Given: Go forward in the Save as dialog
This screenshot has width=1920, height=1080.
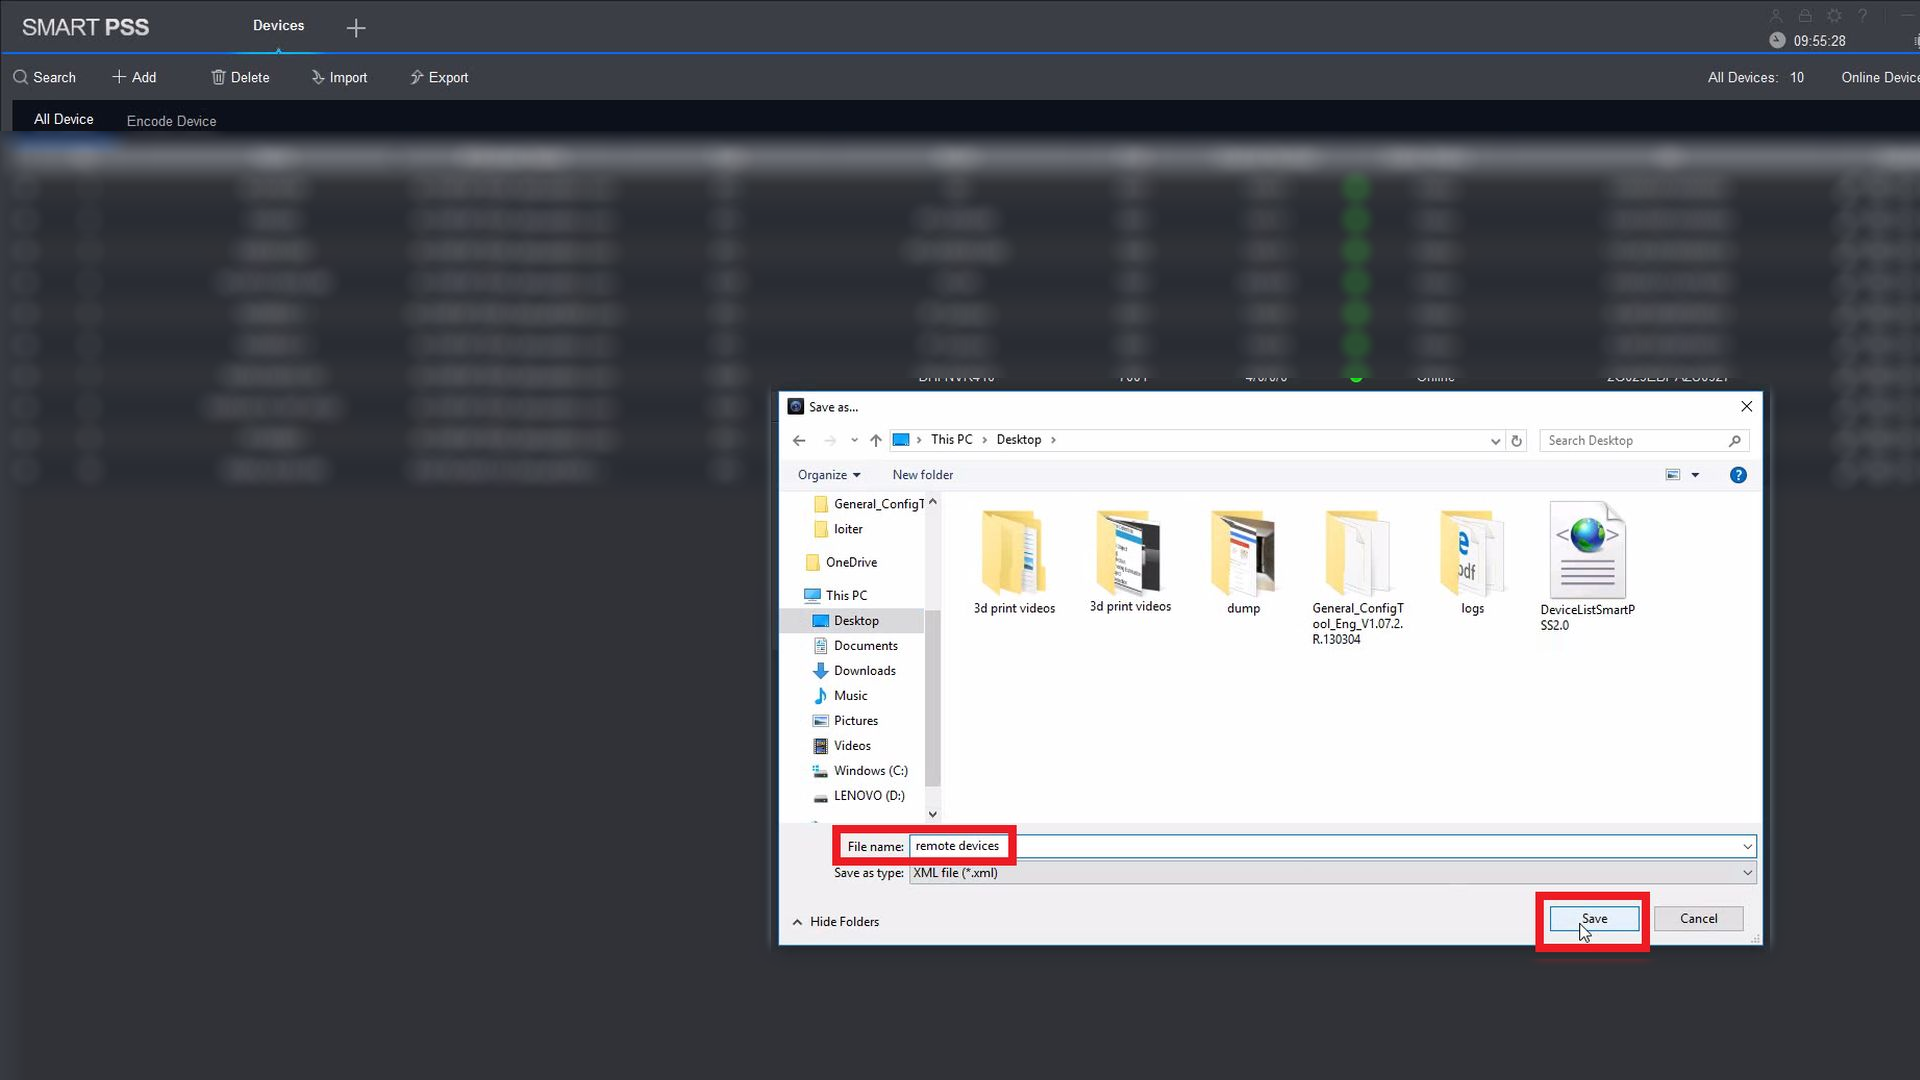Looking at the screenshot, I should pos(830,440).
